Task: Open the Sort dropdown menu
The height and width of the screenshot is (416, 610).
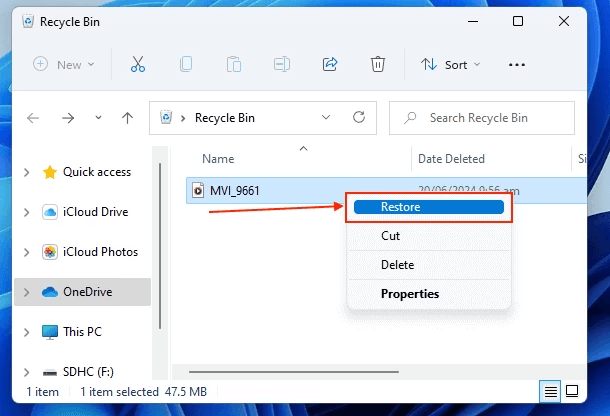Action: pos(450,64)
